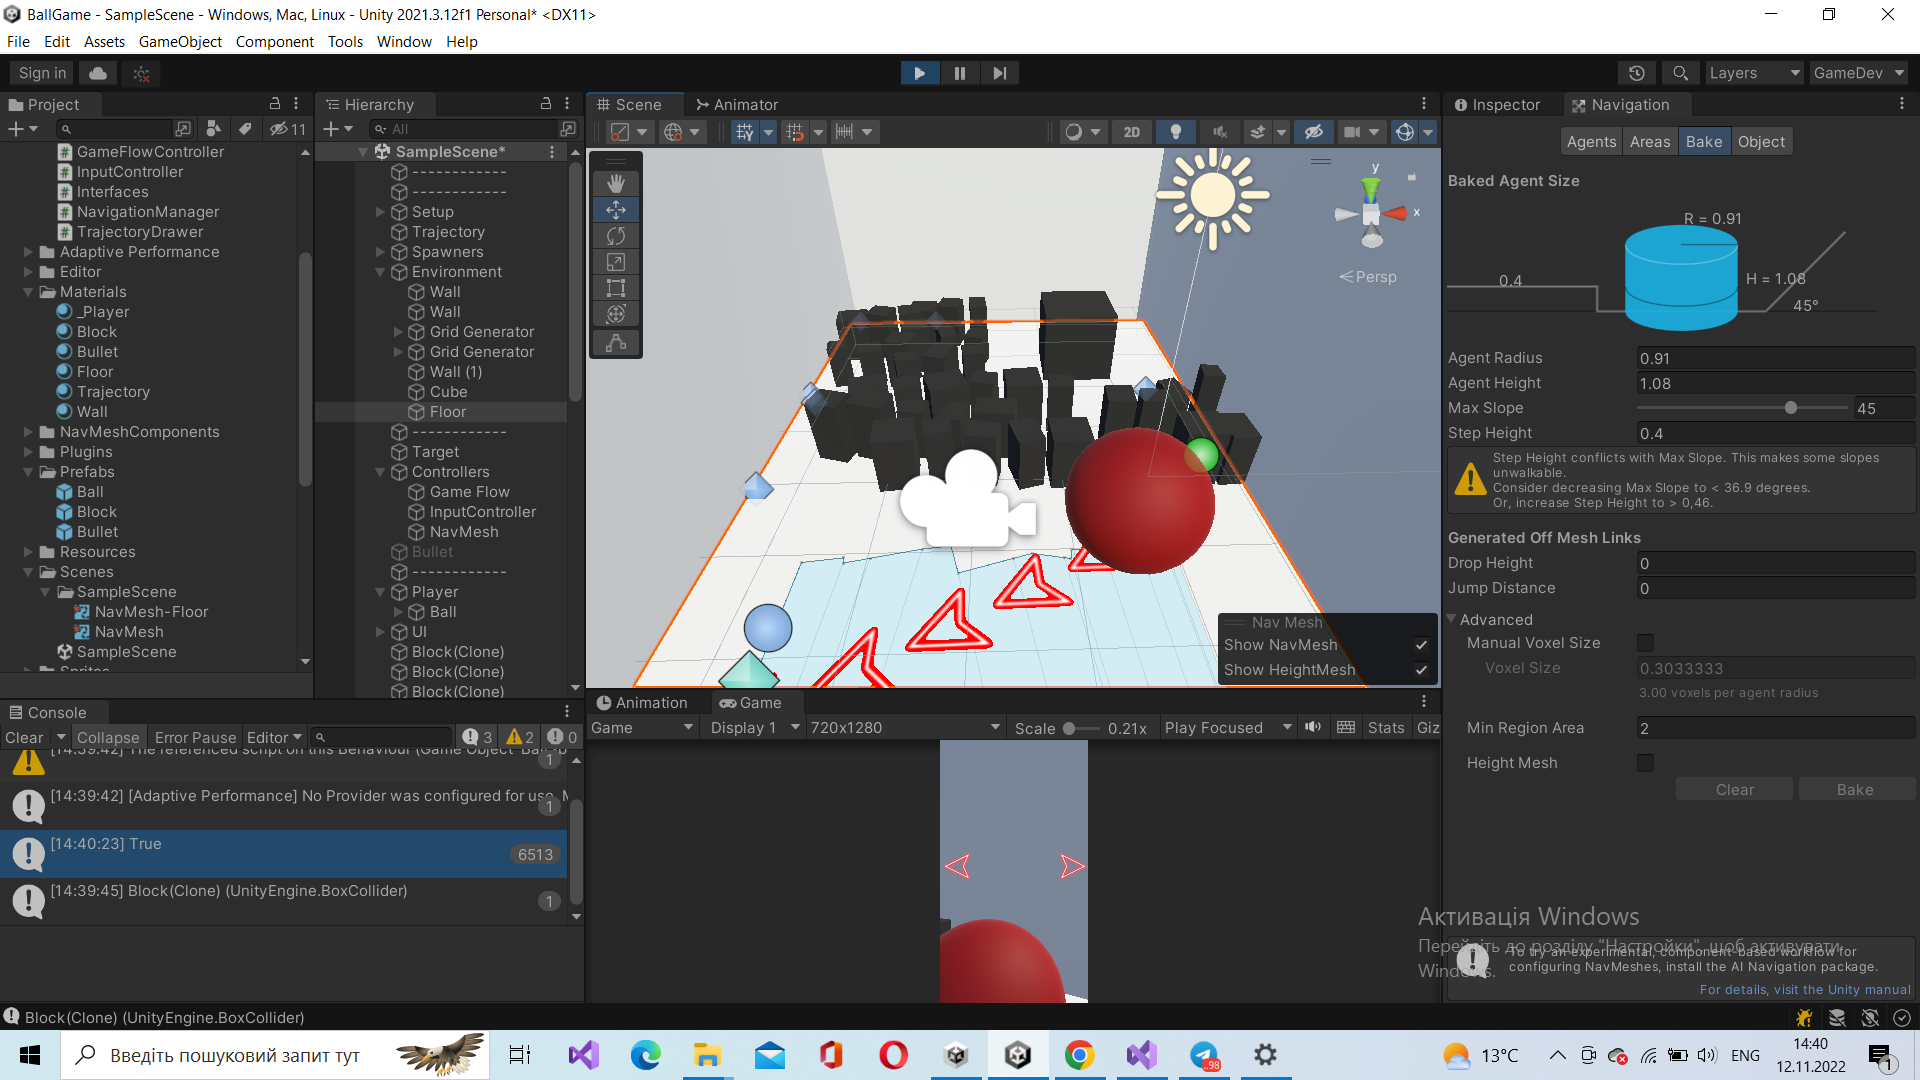1920x1080 pixels.
Task: Expand the Setup object in Hierarchy
Action: point(380,212)
